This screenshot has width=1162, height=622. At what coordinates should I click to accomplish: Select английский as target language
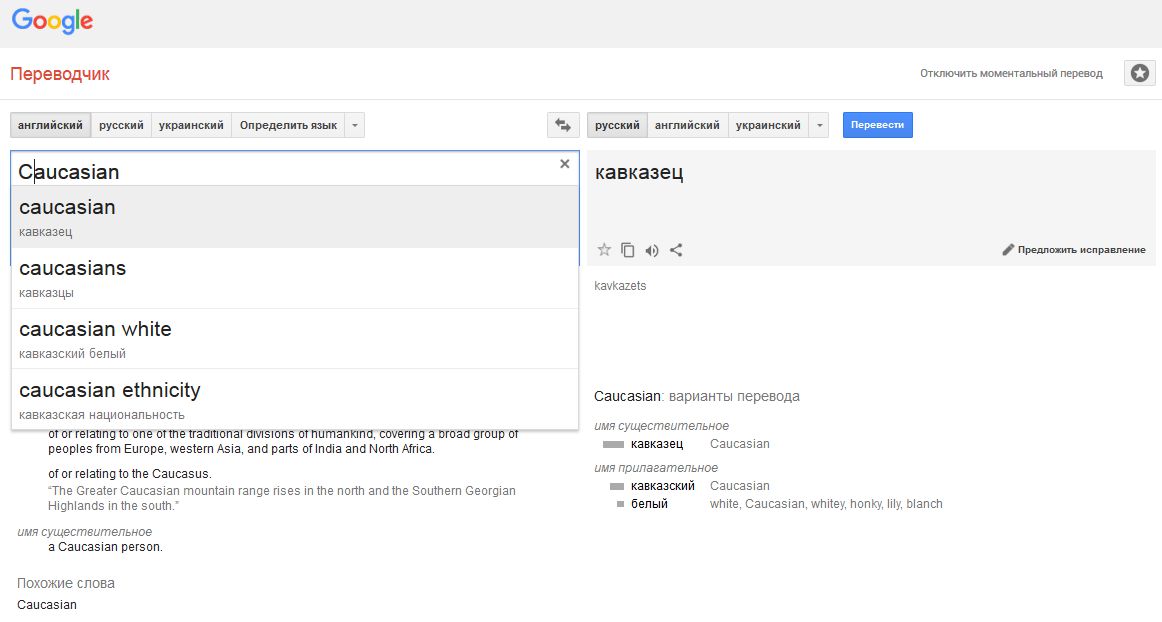[x=688, y=125]
